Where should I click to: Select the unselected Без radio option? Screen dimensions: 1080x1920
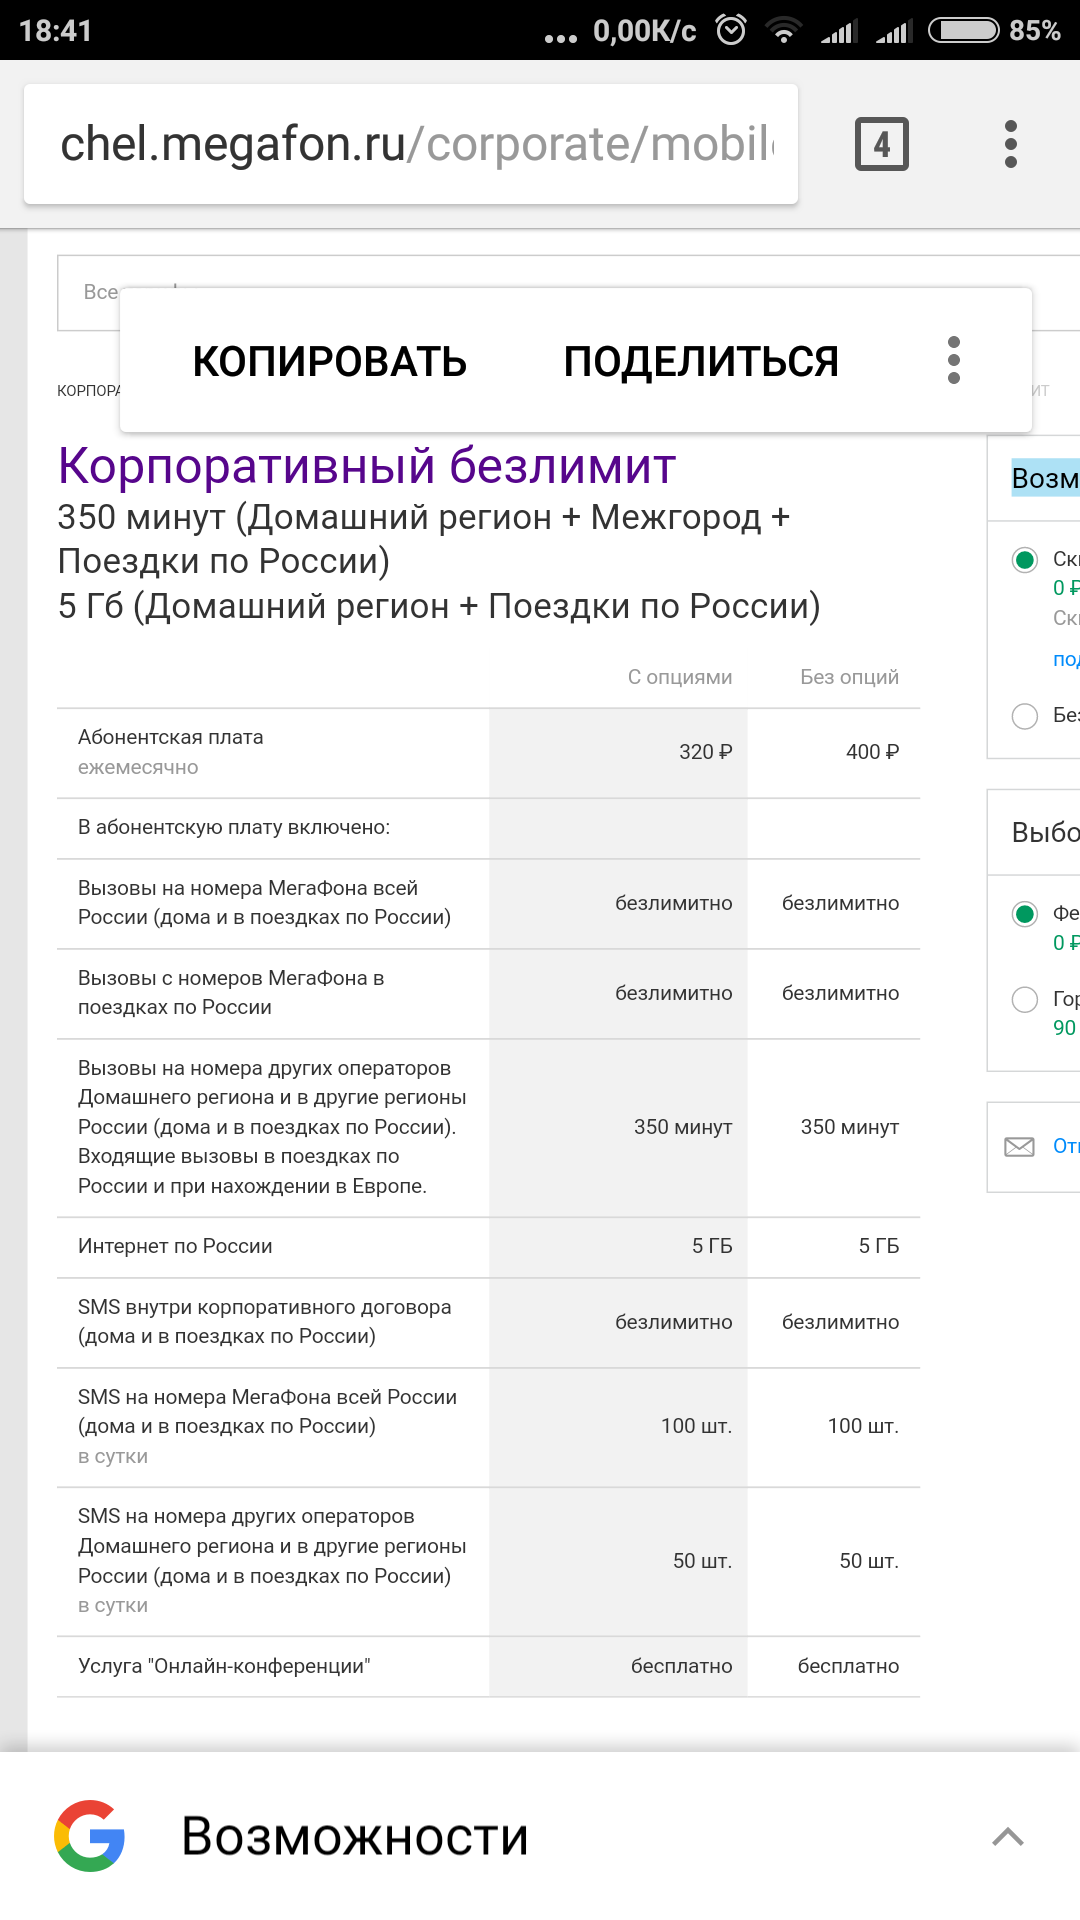click(1025, 716)
